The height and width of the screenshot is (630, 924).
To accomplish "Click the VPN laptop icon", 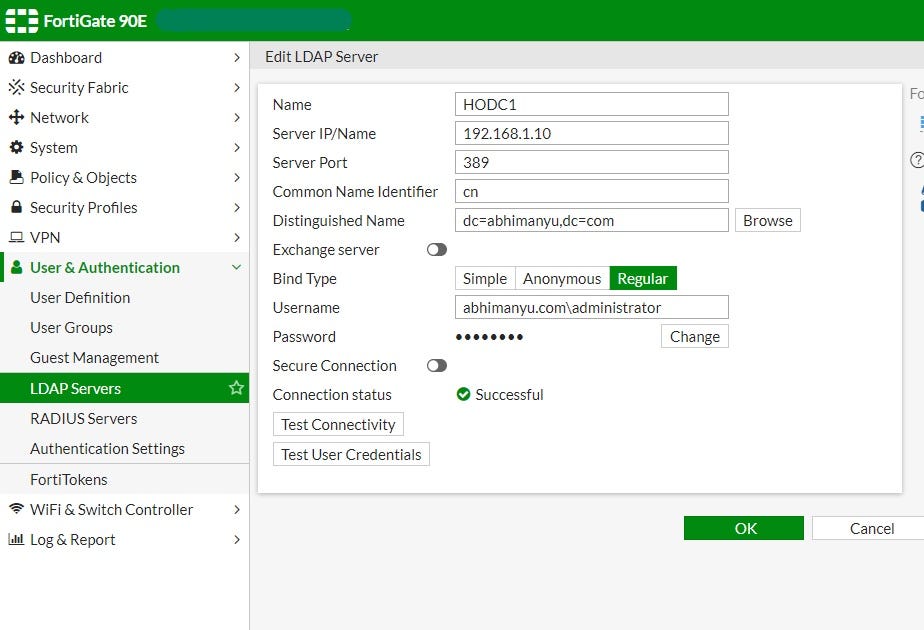I will [x=16, y=238].
